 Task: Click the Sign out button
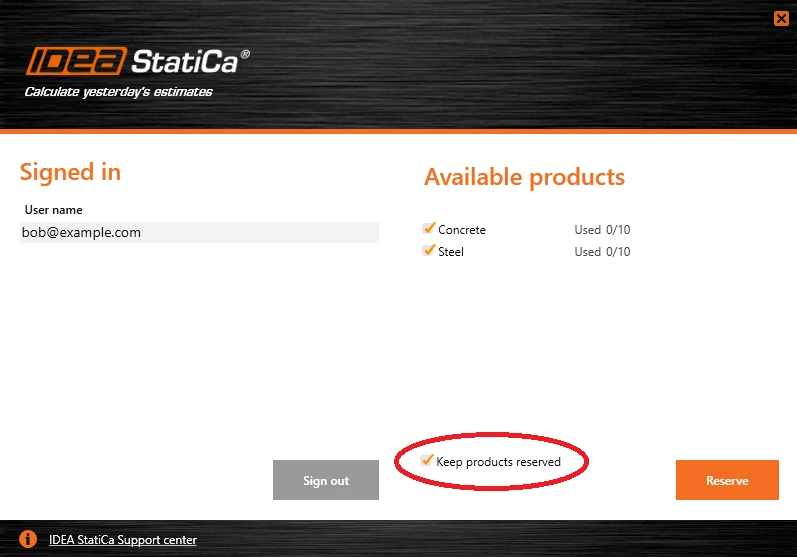point(326,480)
